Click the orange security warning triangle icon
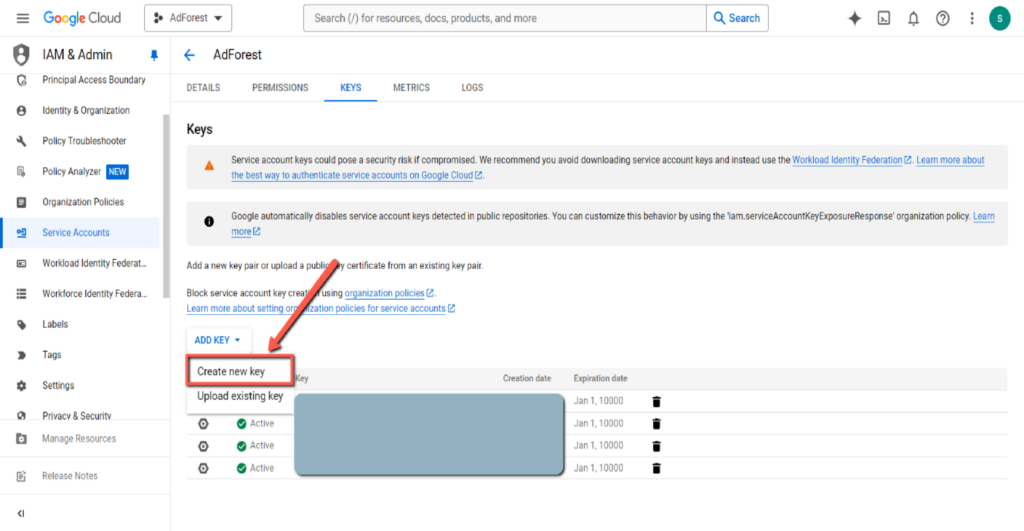 pos(209,166)
